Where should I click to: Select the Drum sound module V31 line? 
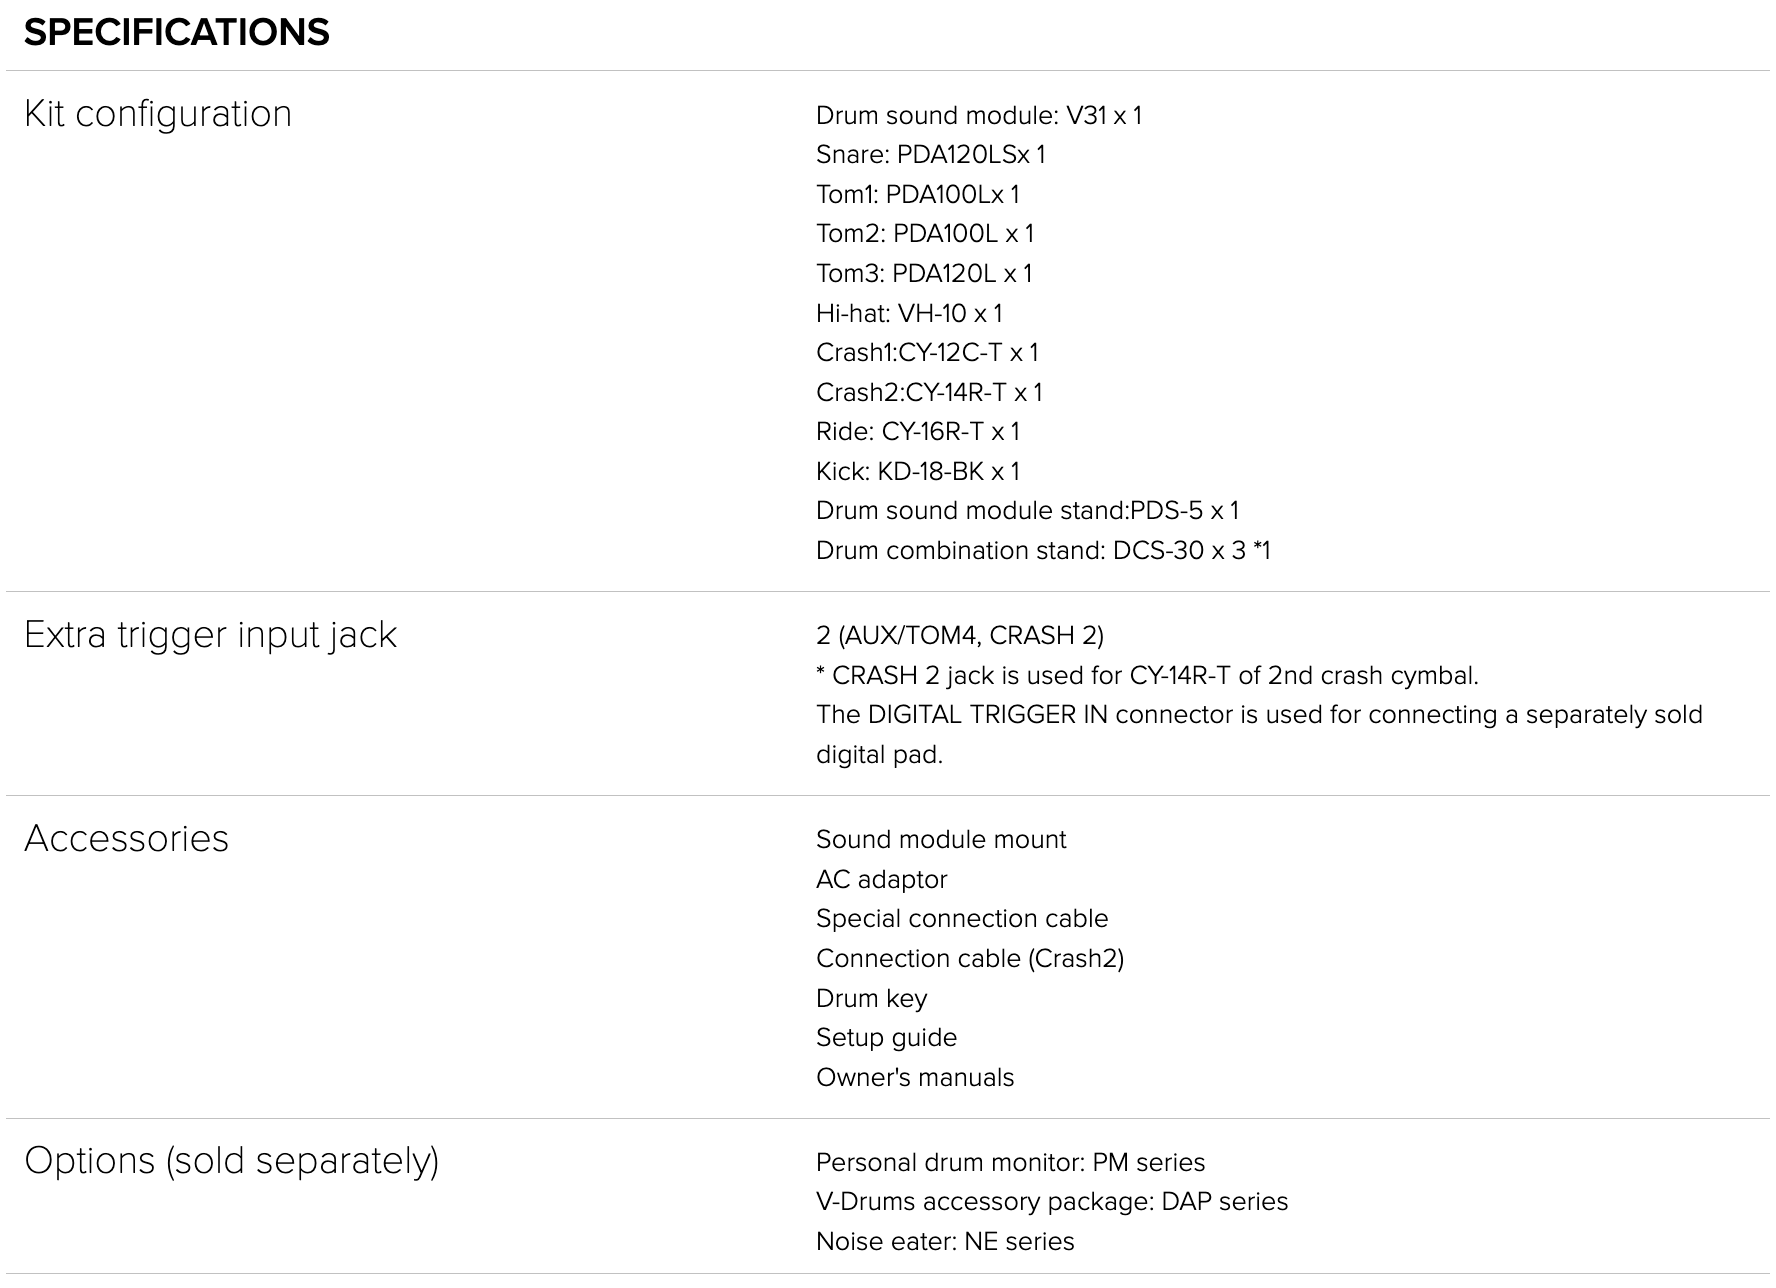coord(978,116)
